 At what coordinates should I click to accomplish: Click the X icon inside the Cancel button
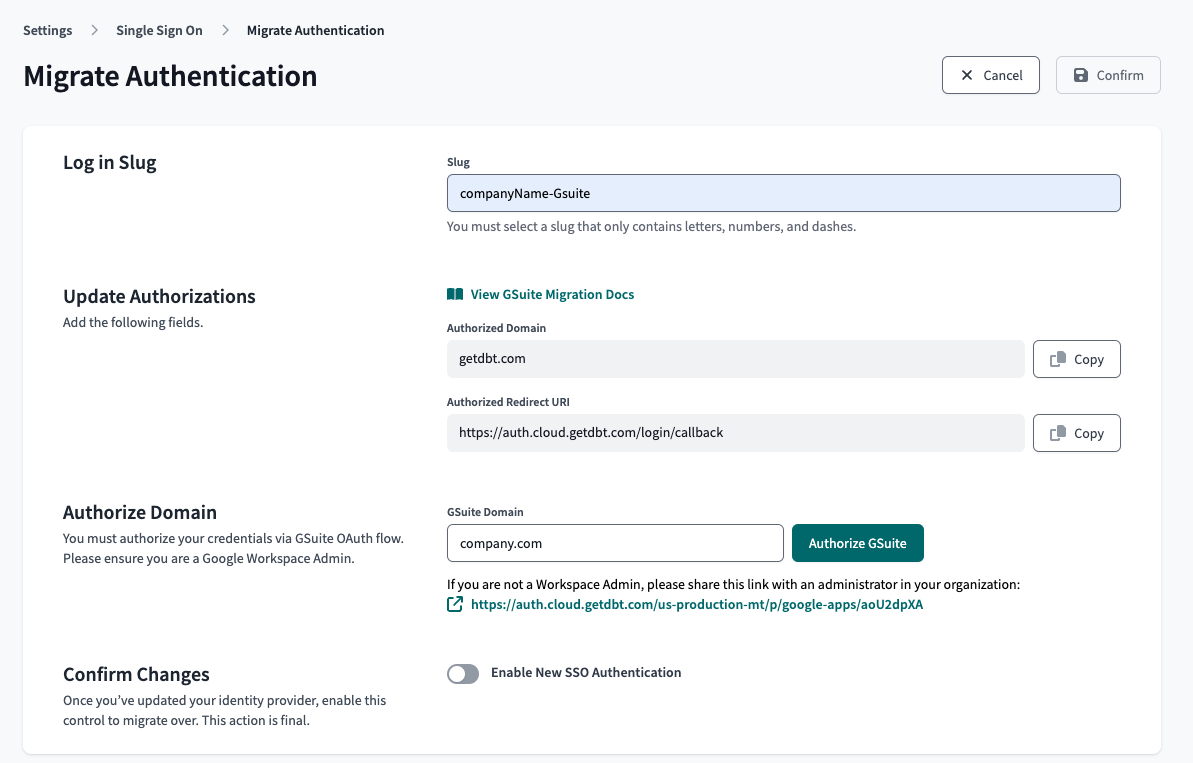(x=966, y=74)
